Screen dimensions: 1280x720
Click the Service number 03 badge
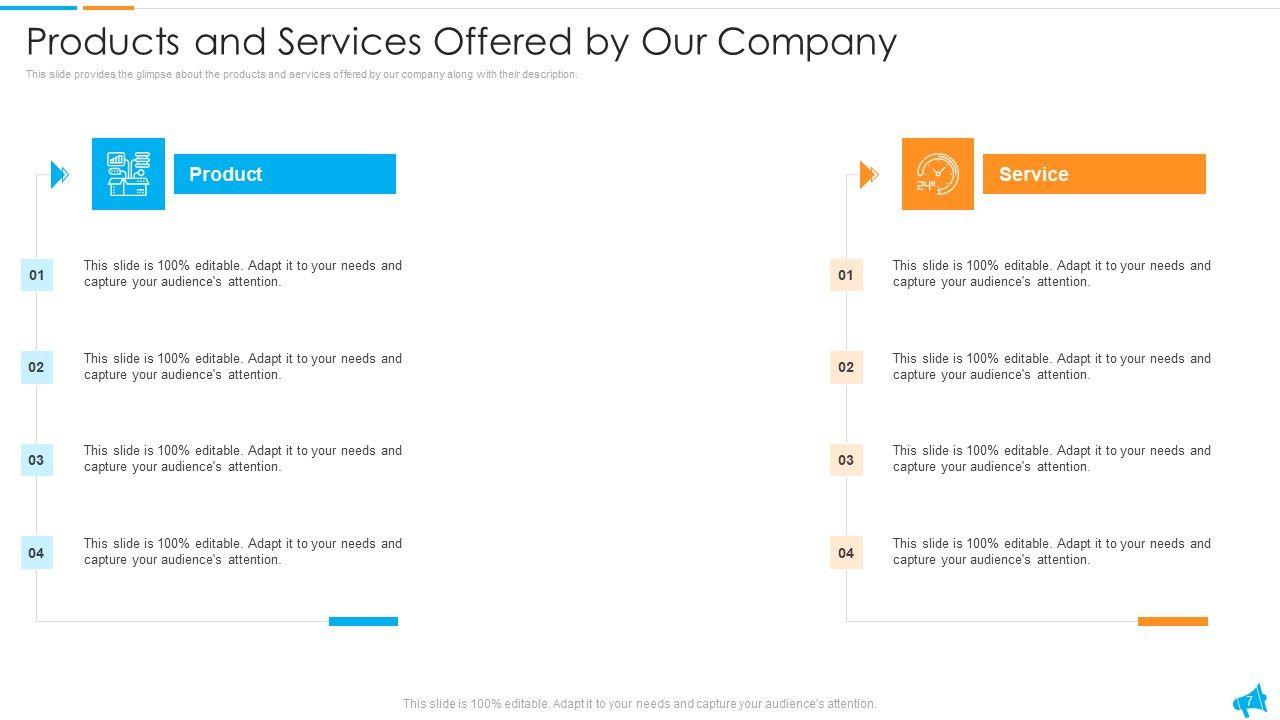(846, 460)
